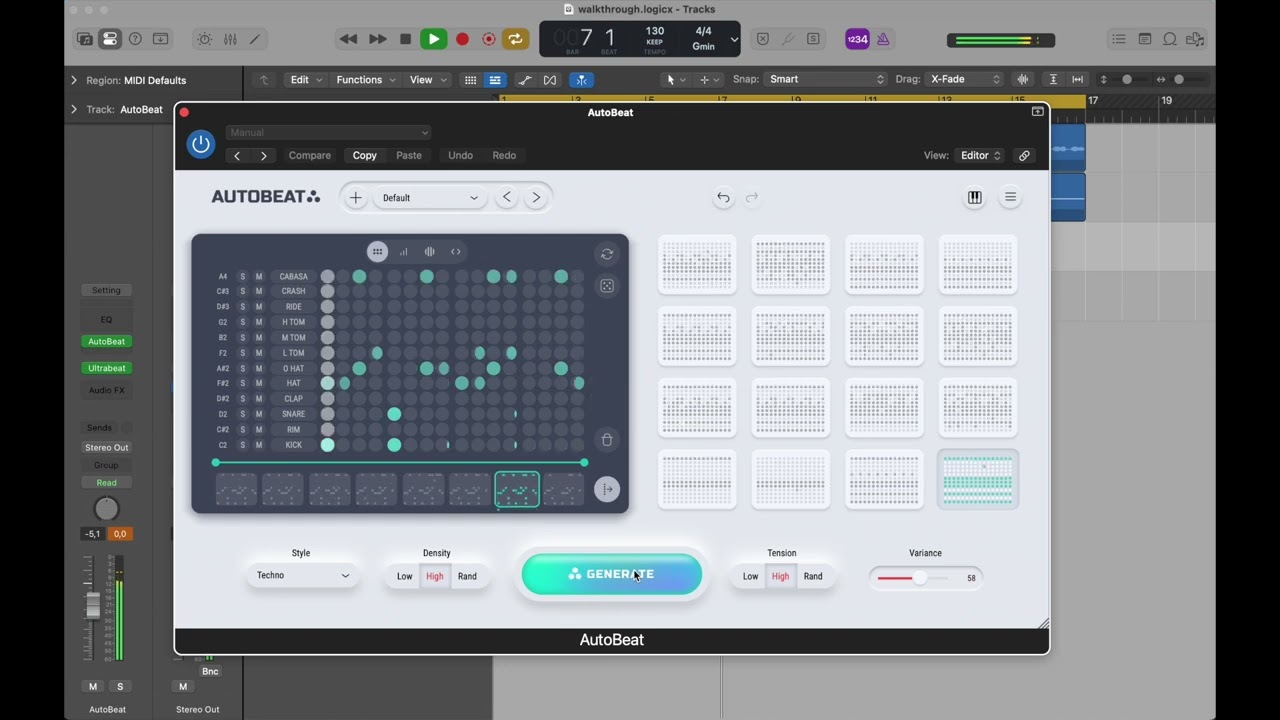
Task: Mute the SNARE row
Action: pyautogui.click(x=259, y=414)
